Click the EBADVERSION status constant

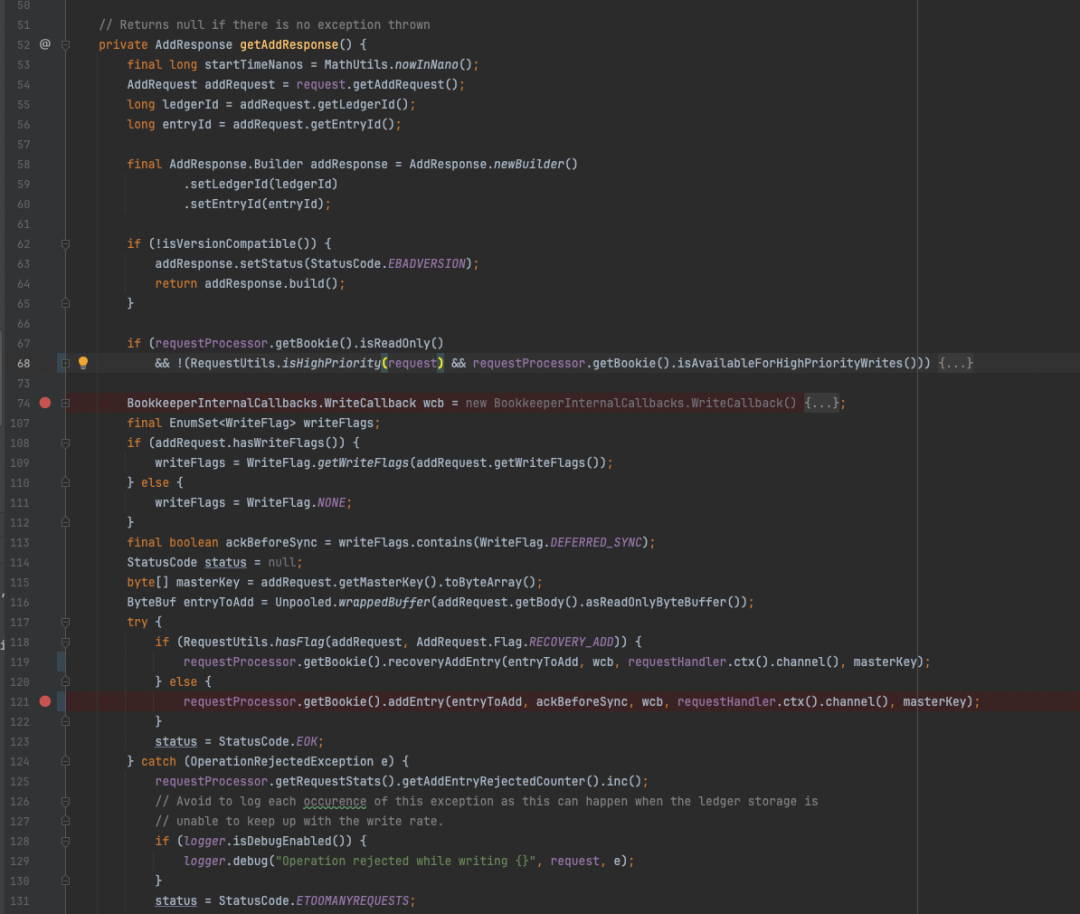pyautogui.click(x=426, y=264)
